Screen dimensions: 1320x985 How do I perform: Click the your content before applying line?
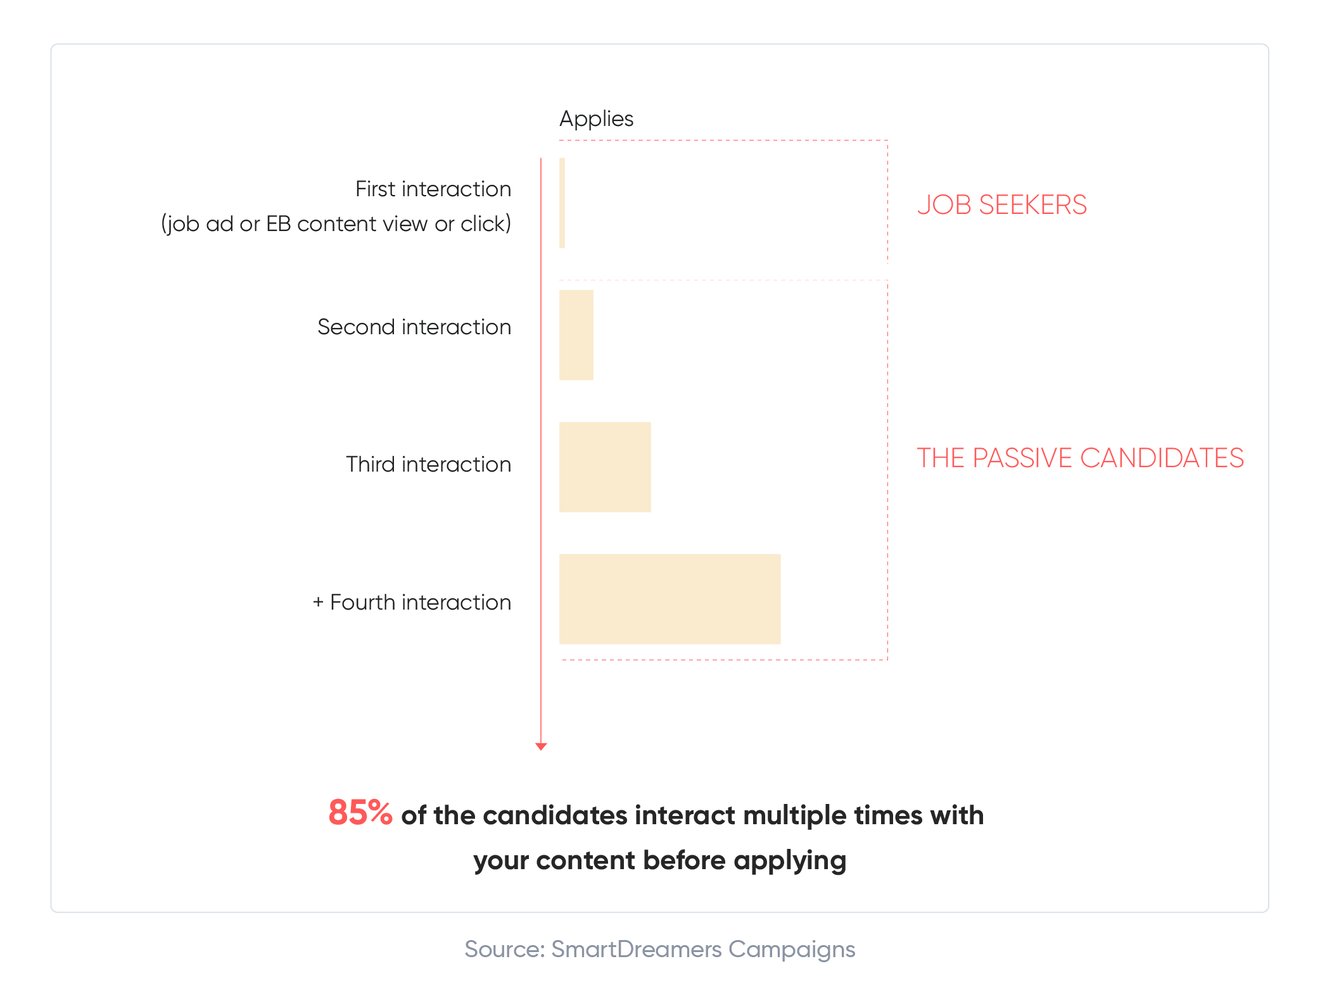(660, 861)
